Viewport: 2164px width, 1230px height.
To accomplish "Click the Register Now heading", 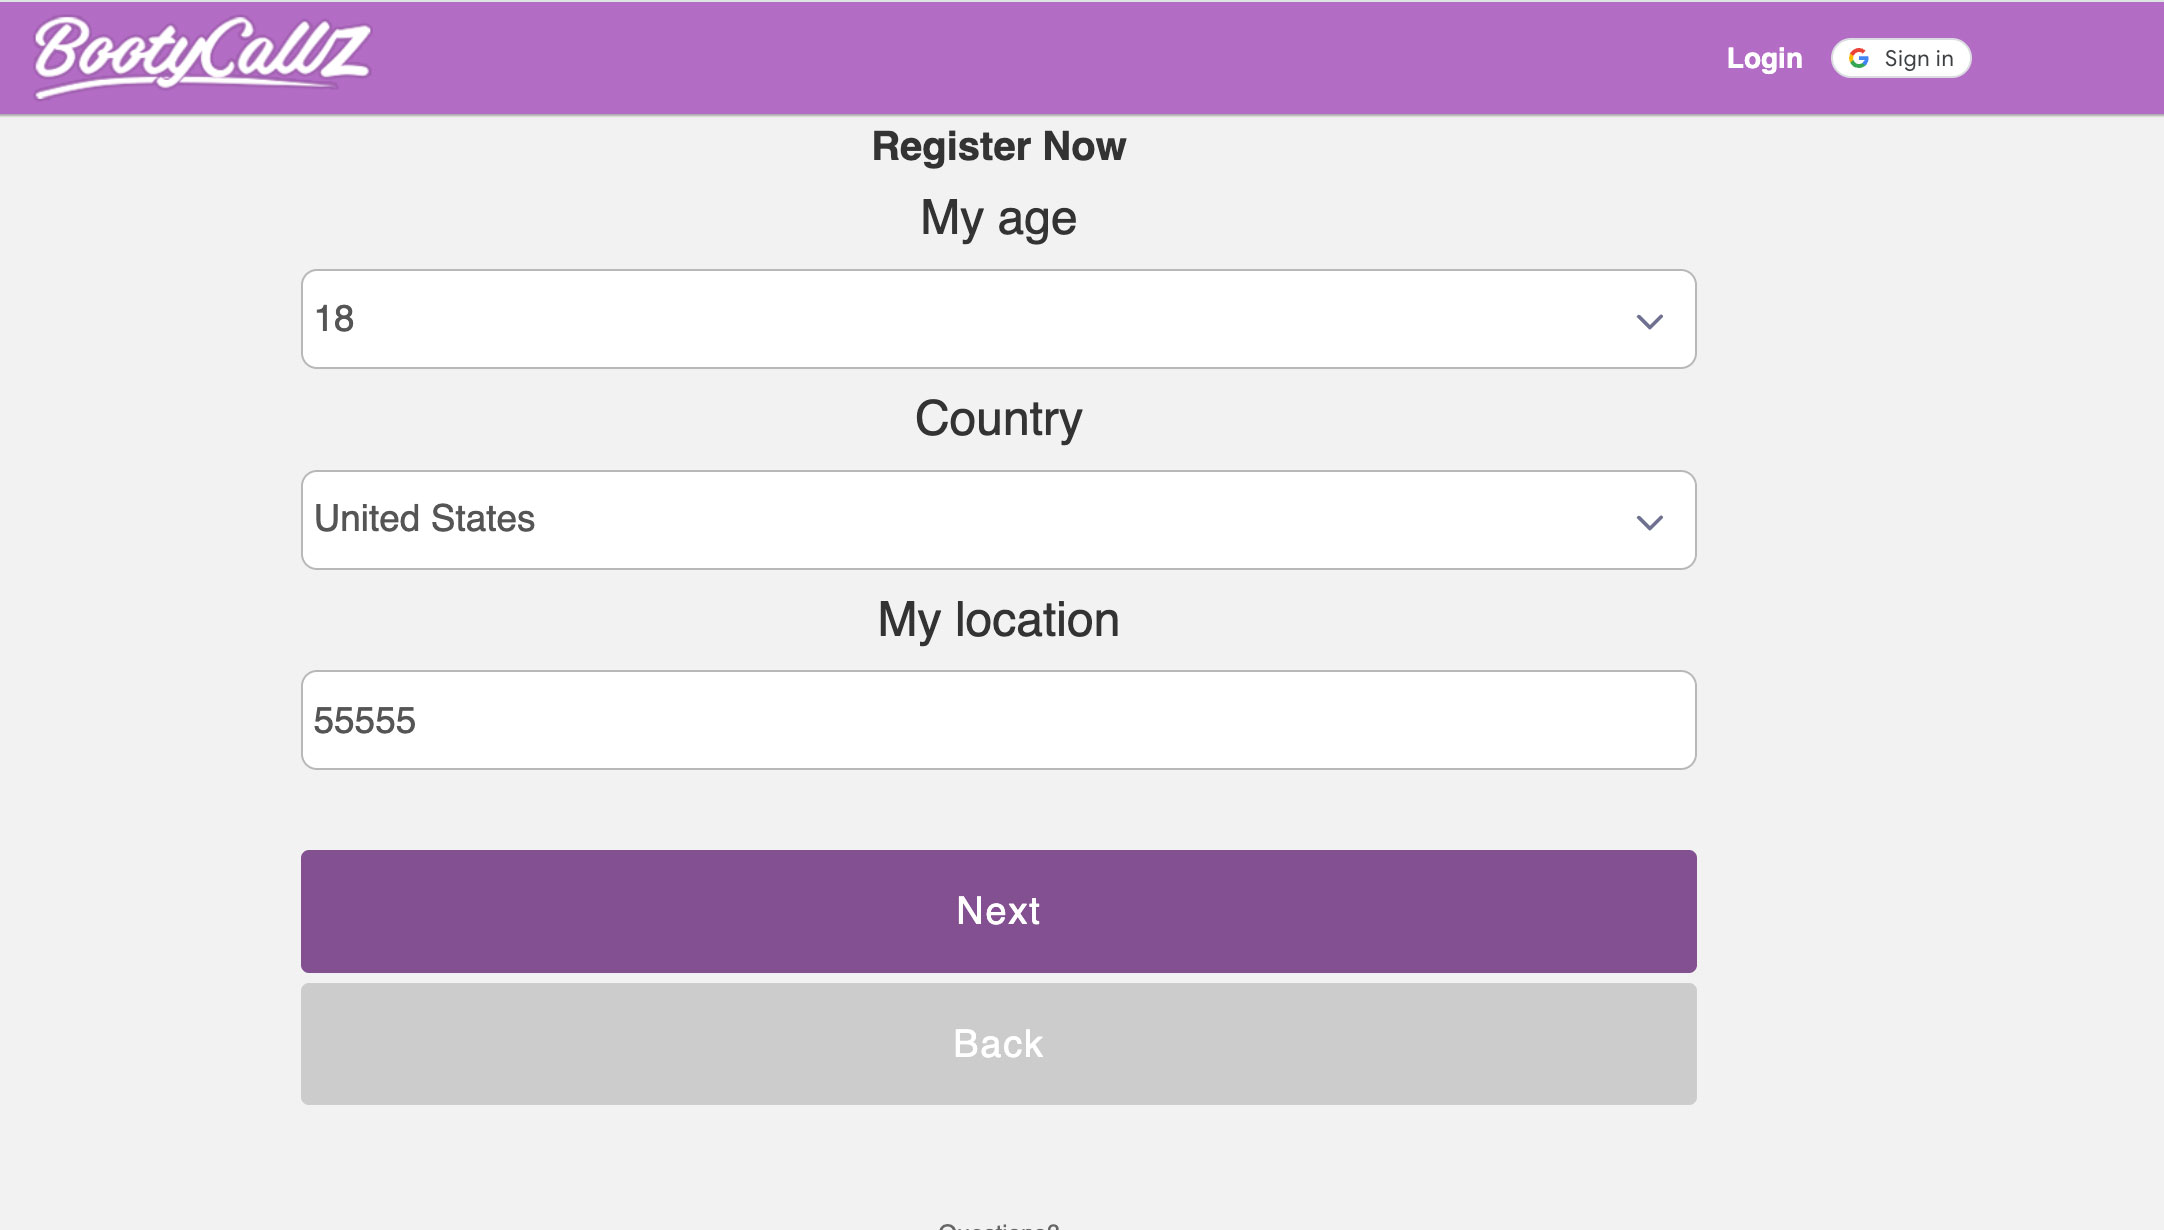I will click(998, 146).
